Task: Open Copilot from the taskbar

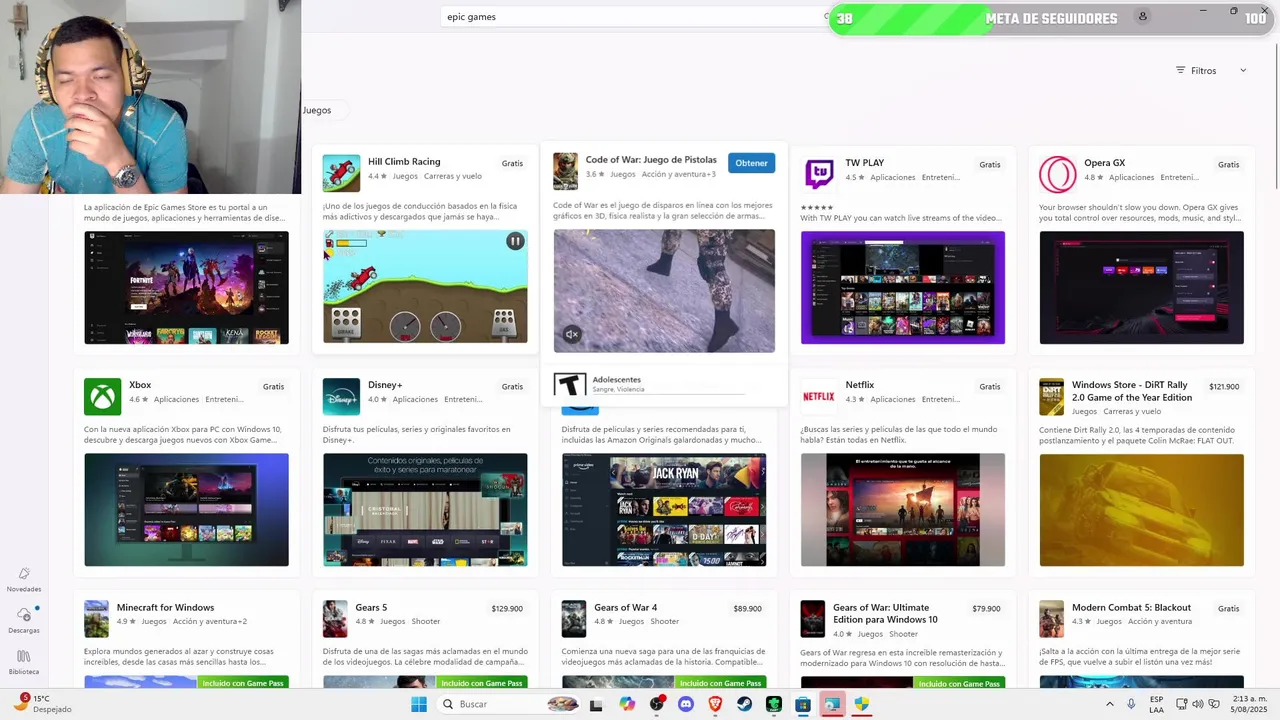Action: 627,704
